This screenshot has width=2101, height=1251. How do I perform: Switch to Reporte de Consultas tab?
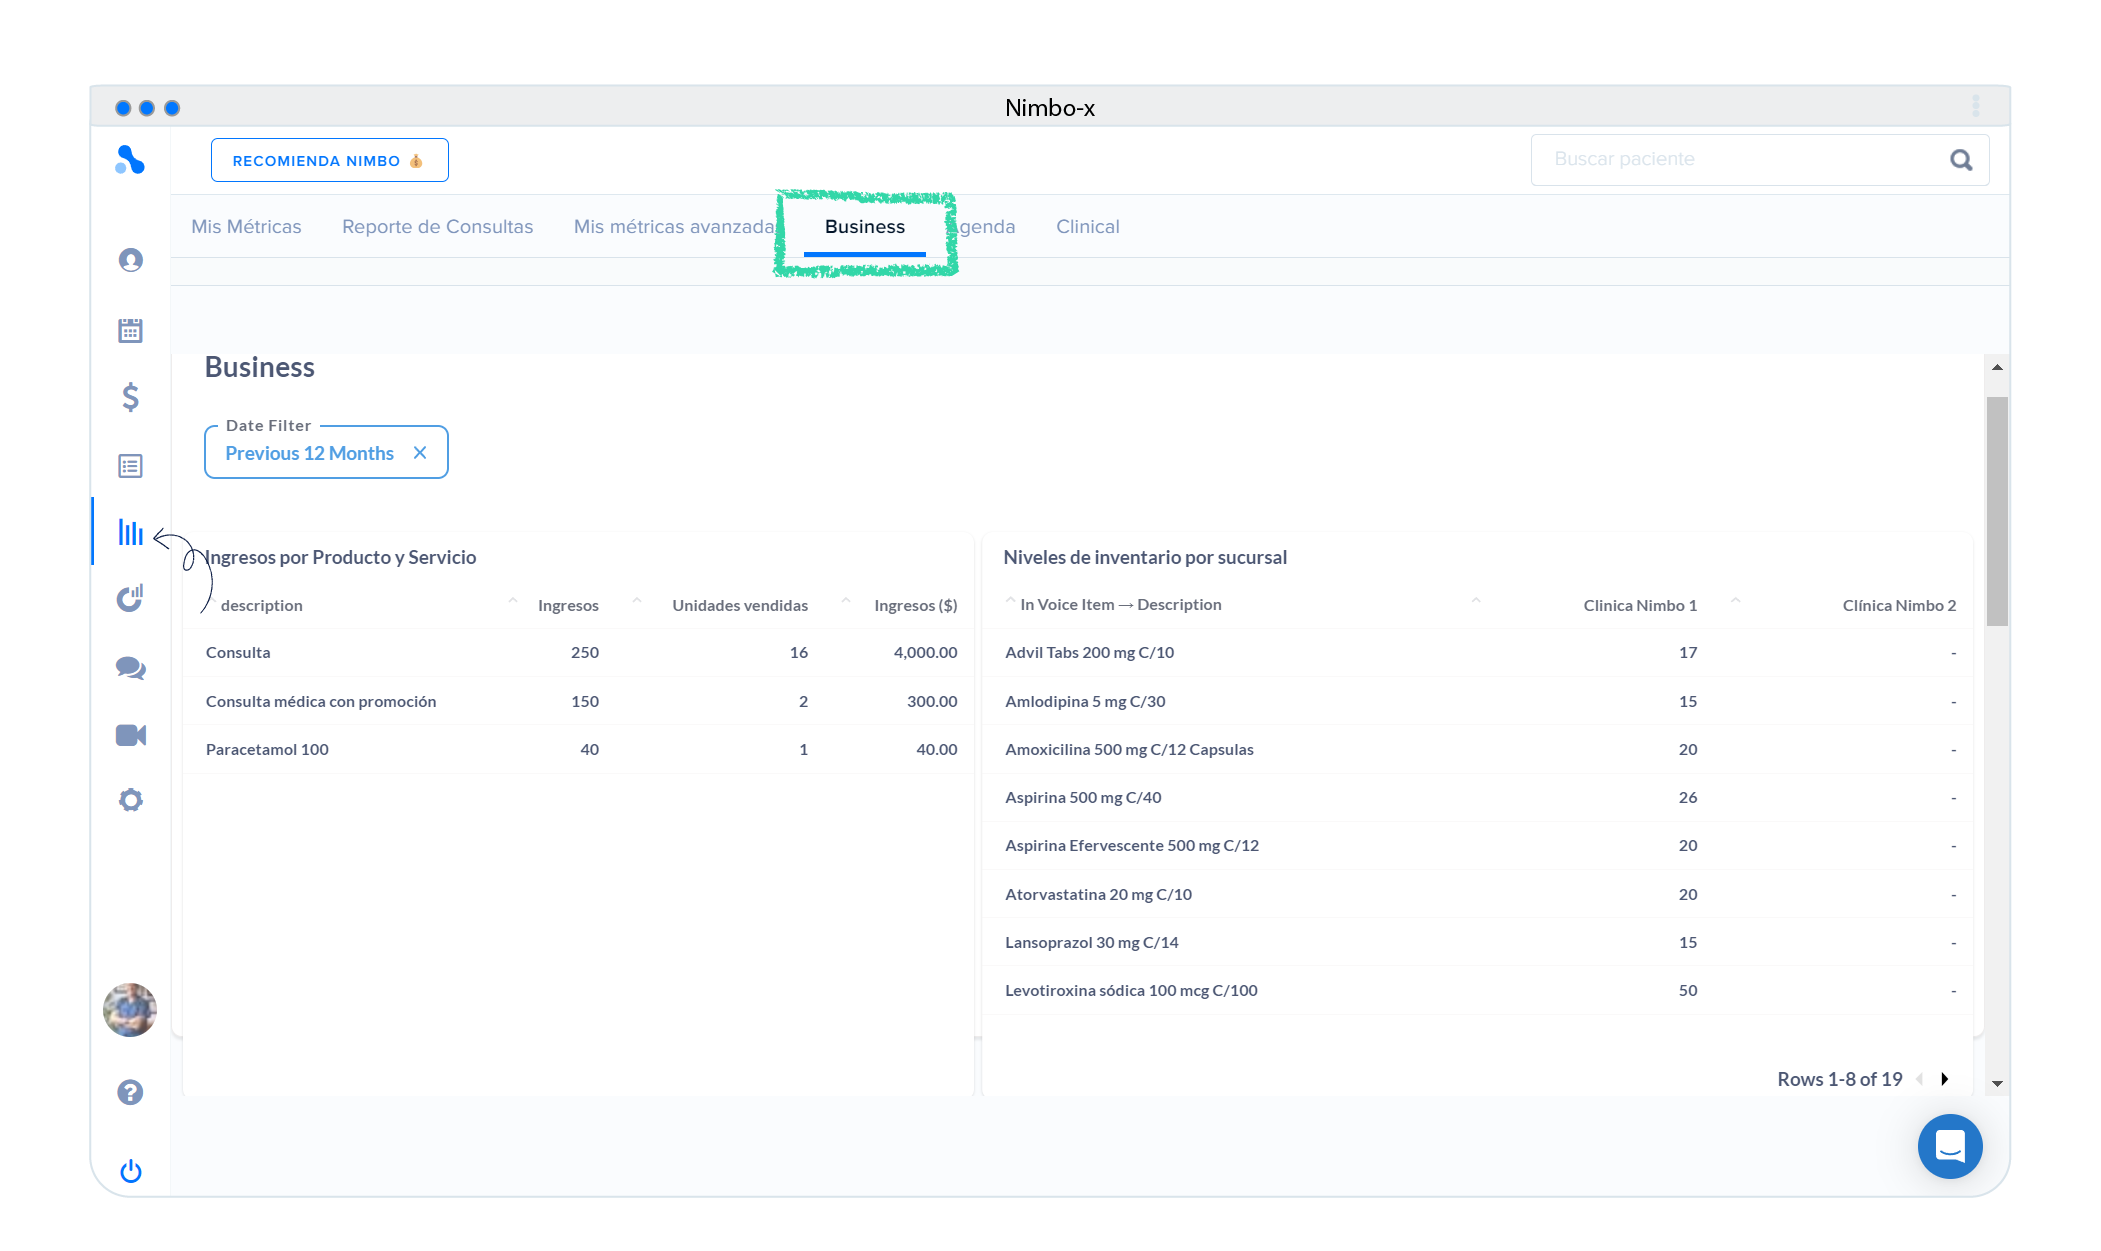point(437,227)
